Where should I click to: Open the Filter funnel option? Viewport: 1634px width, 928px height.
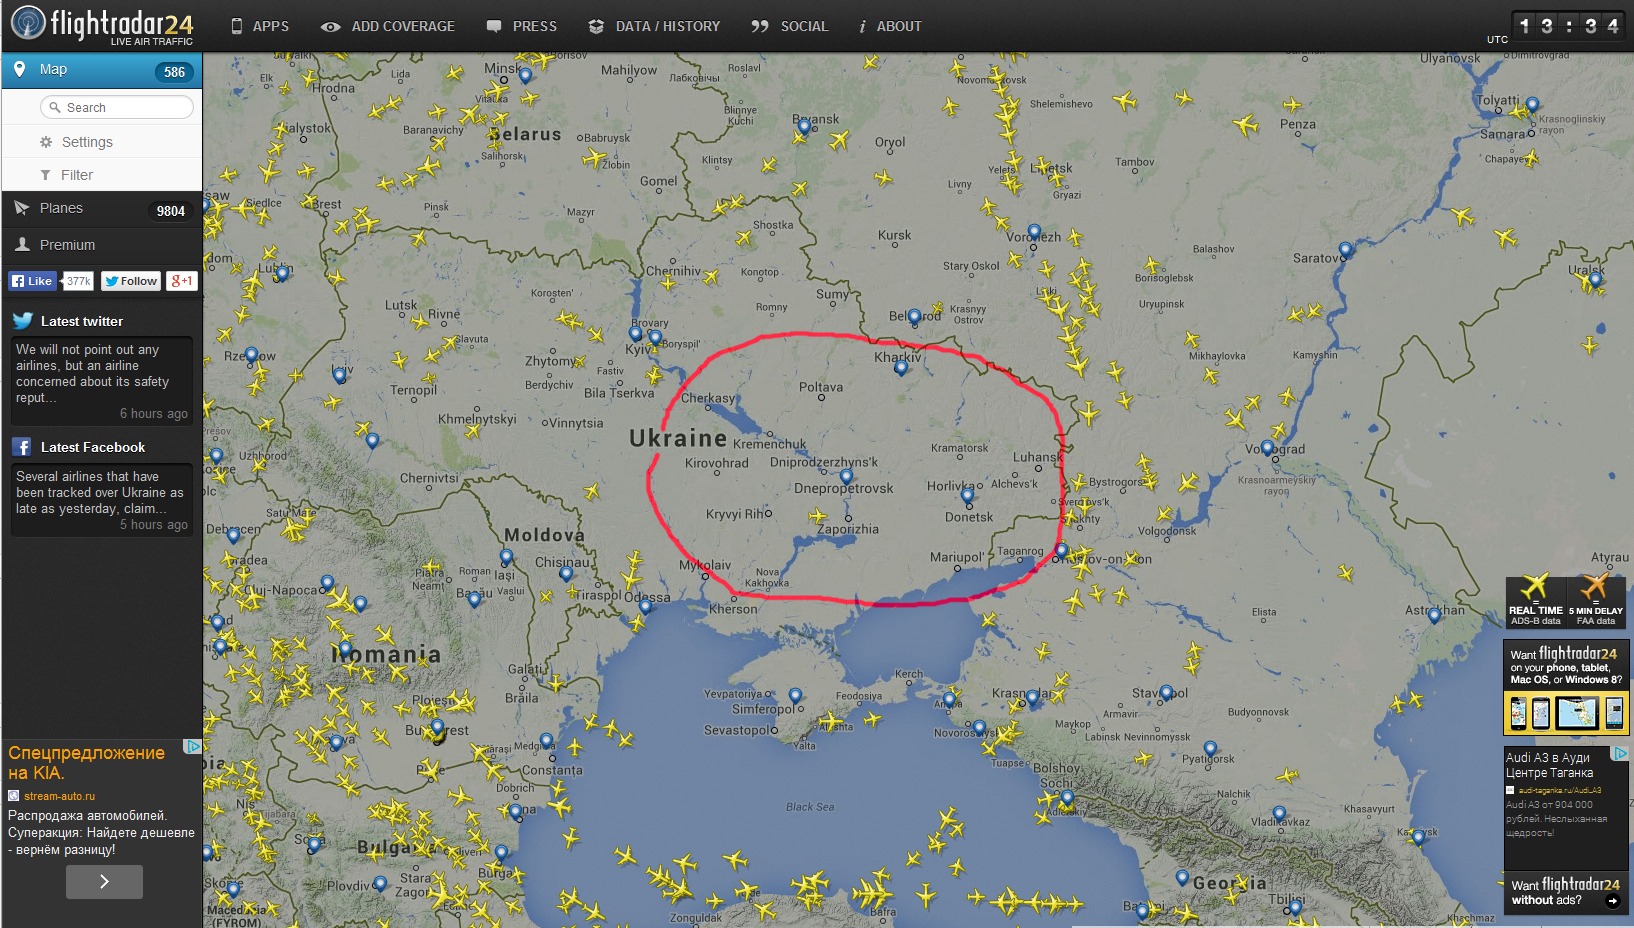click(x=102, y=175)
